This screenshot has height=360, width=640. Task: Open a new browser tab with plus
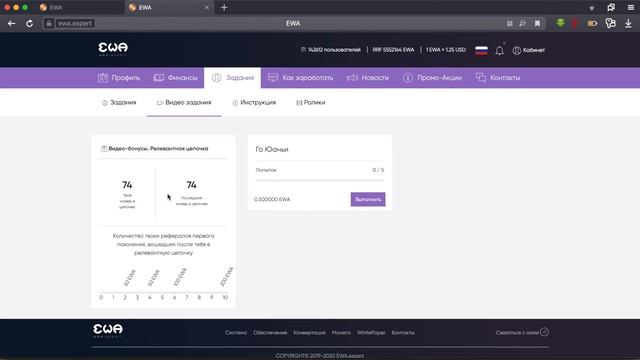coord(224,8)
